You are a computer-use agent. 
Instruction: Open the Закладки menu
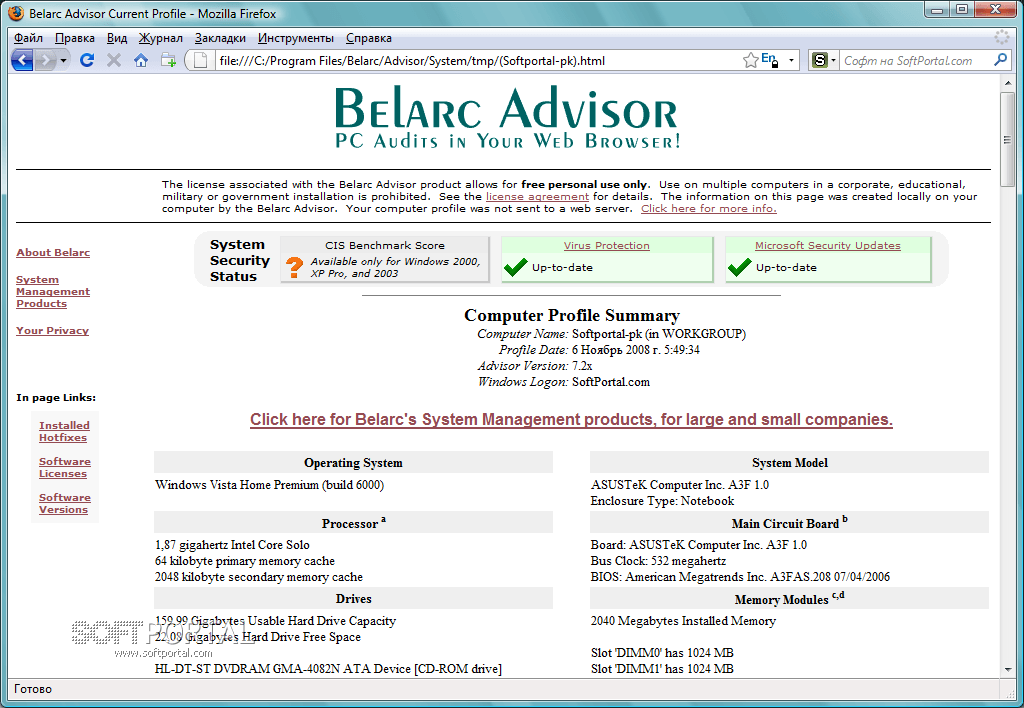tap(220, 38)
